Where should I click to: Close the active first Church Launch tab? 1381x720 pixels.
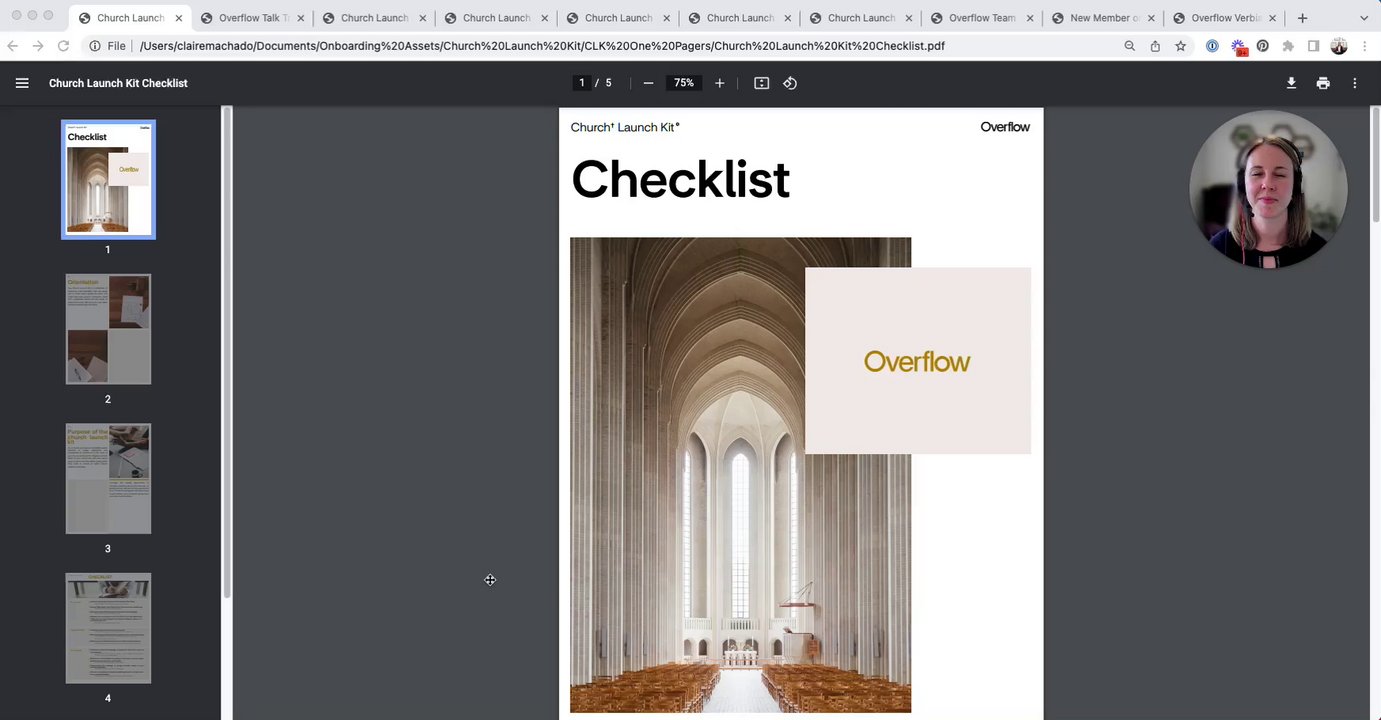[179, 18]
